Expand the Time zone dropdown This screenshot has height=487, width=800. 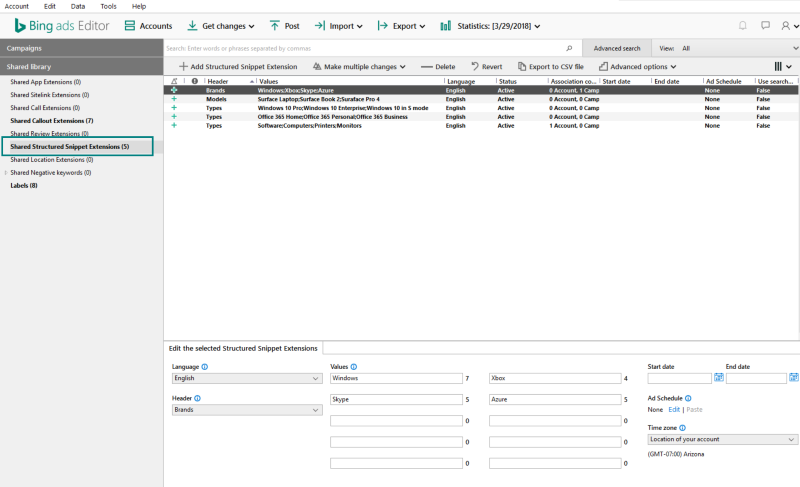point(722,439)
